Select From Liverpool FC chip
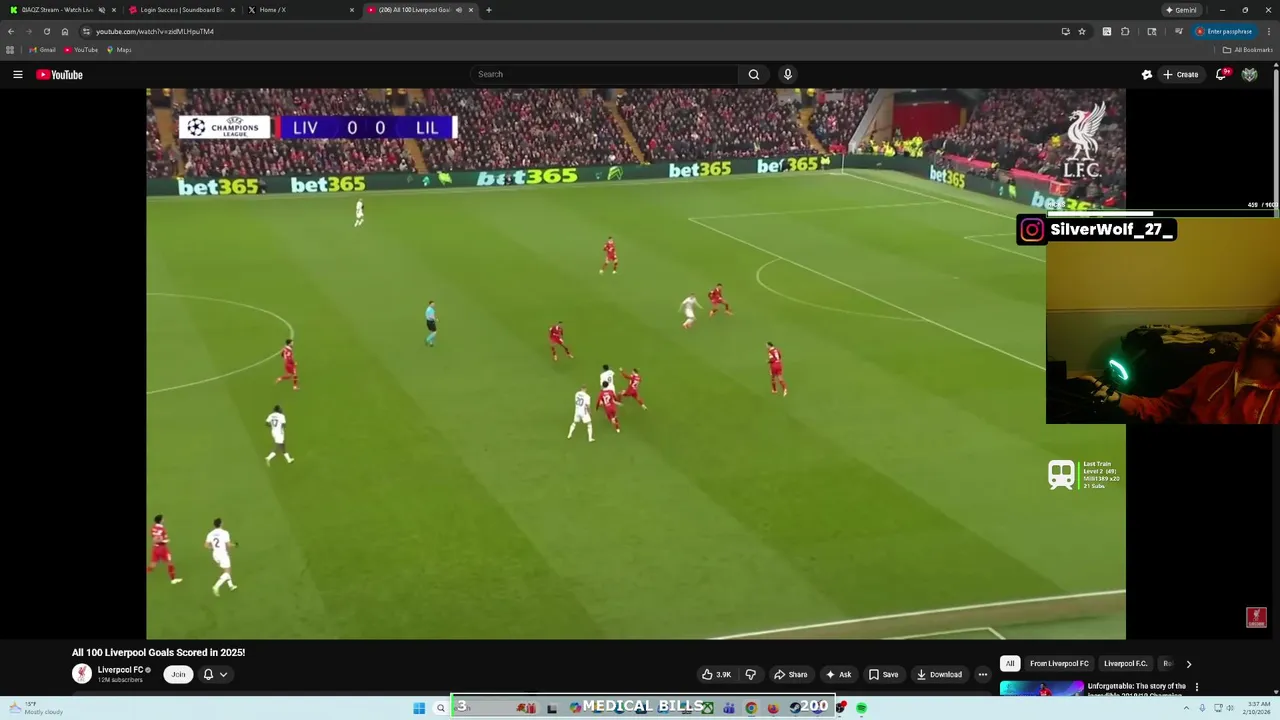The image size is (1280, 720). [1059, 664]
